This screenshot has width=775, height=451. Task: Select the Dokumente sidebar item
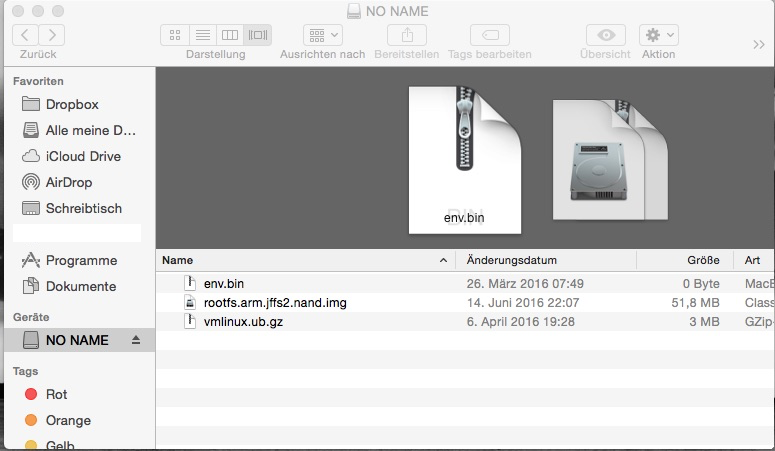click(80, 286)
